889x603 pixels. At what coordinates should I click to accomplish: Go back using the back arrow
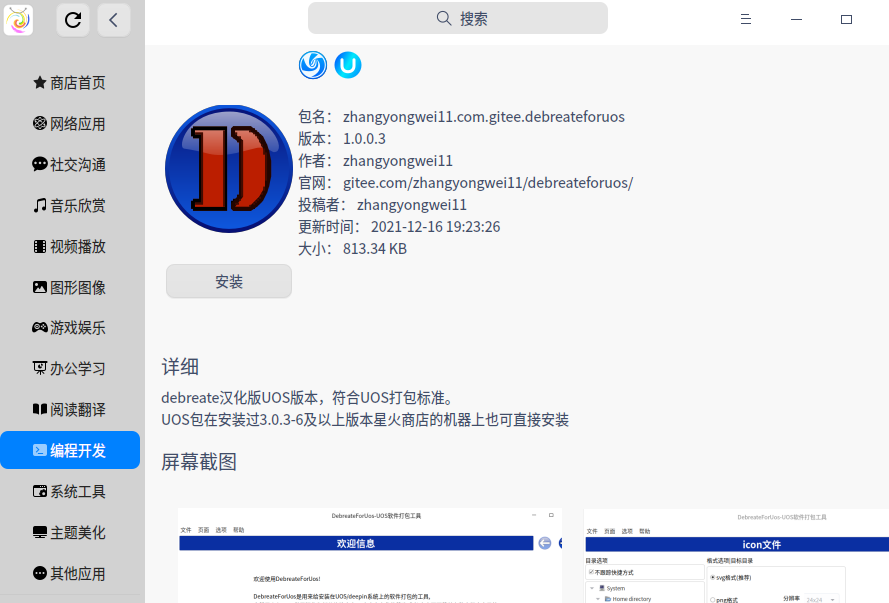(113, 18)
